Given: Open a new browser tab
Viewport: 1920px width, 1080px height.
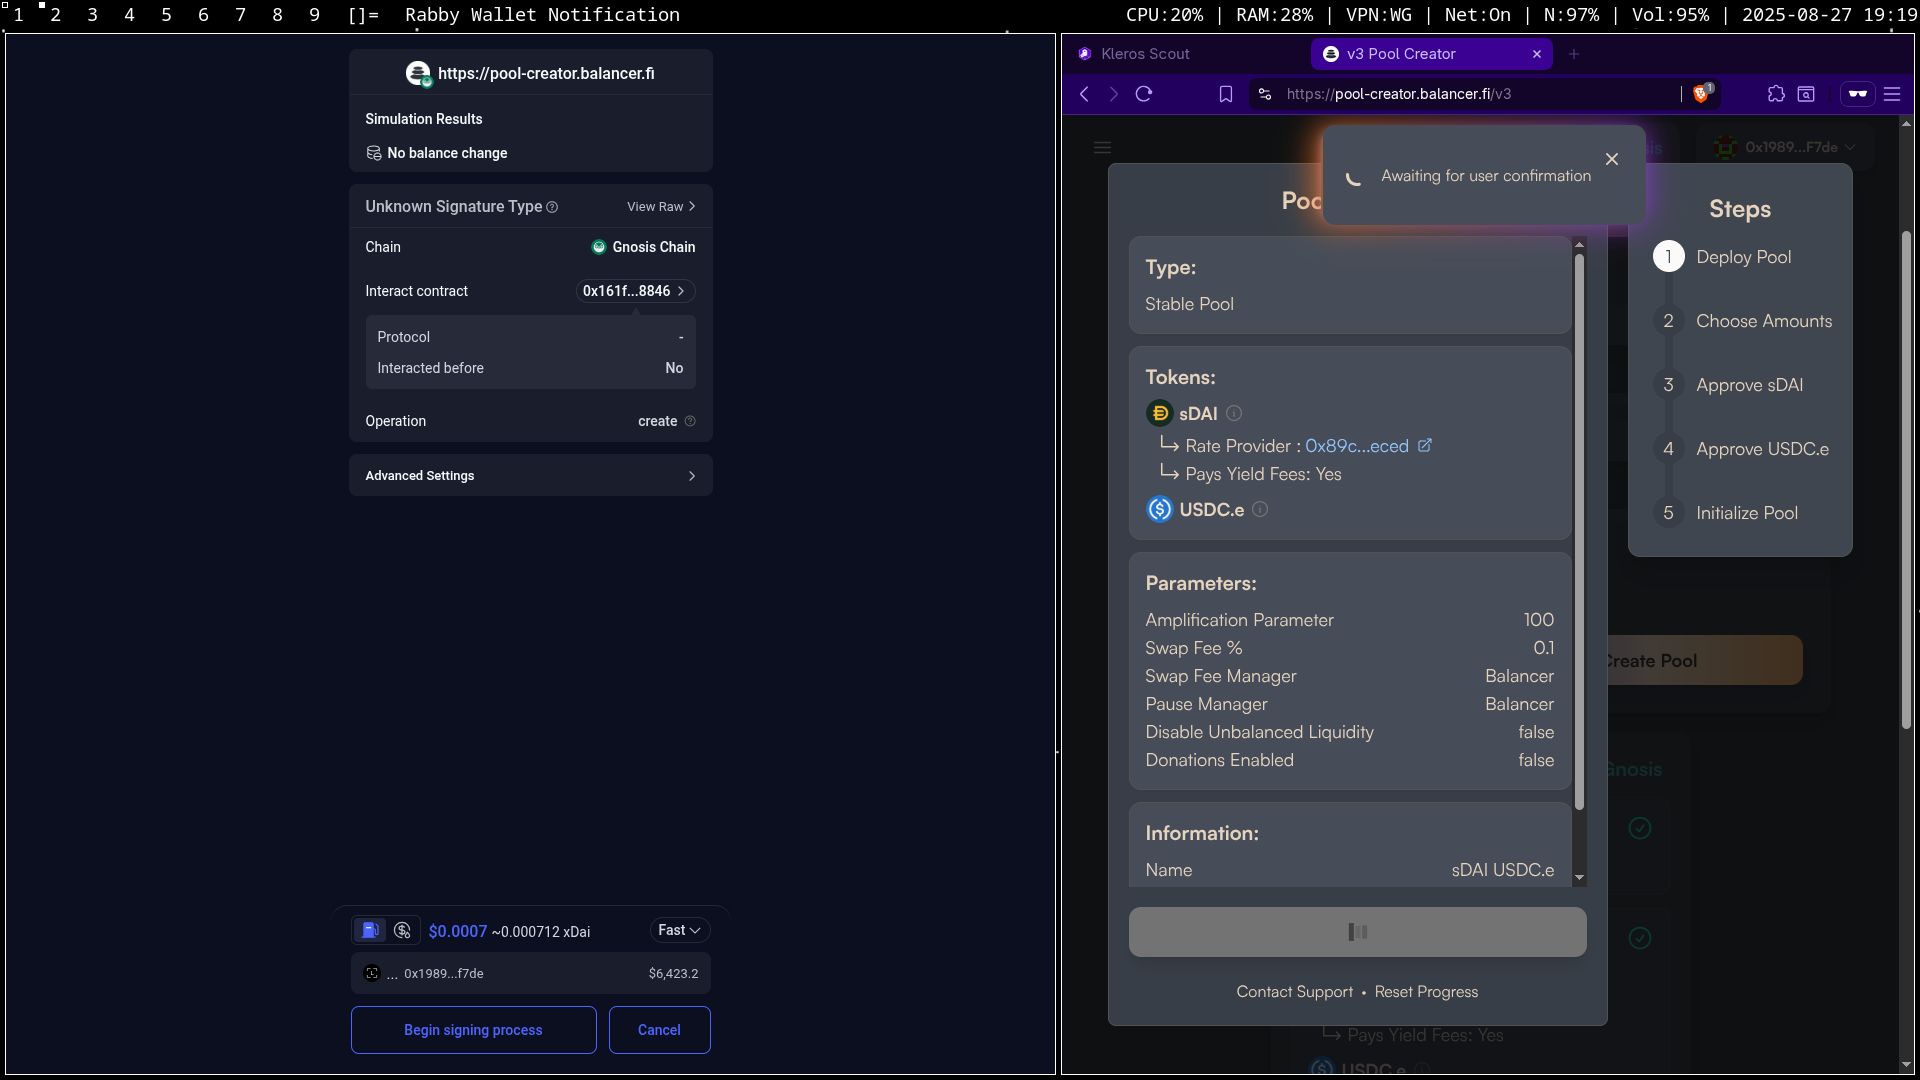Looking at the screenshot, I should click(1574, 54).
